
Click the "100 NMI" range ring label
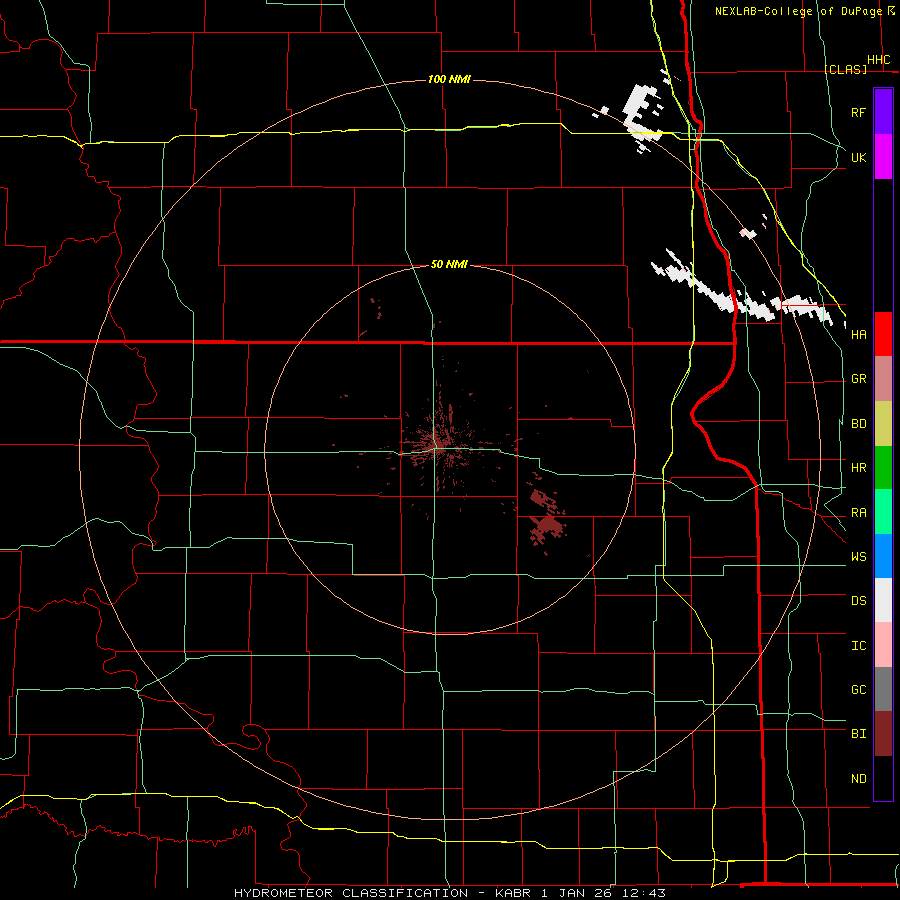[449, 79]
